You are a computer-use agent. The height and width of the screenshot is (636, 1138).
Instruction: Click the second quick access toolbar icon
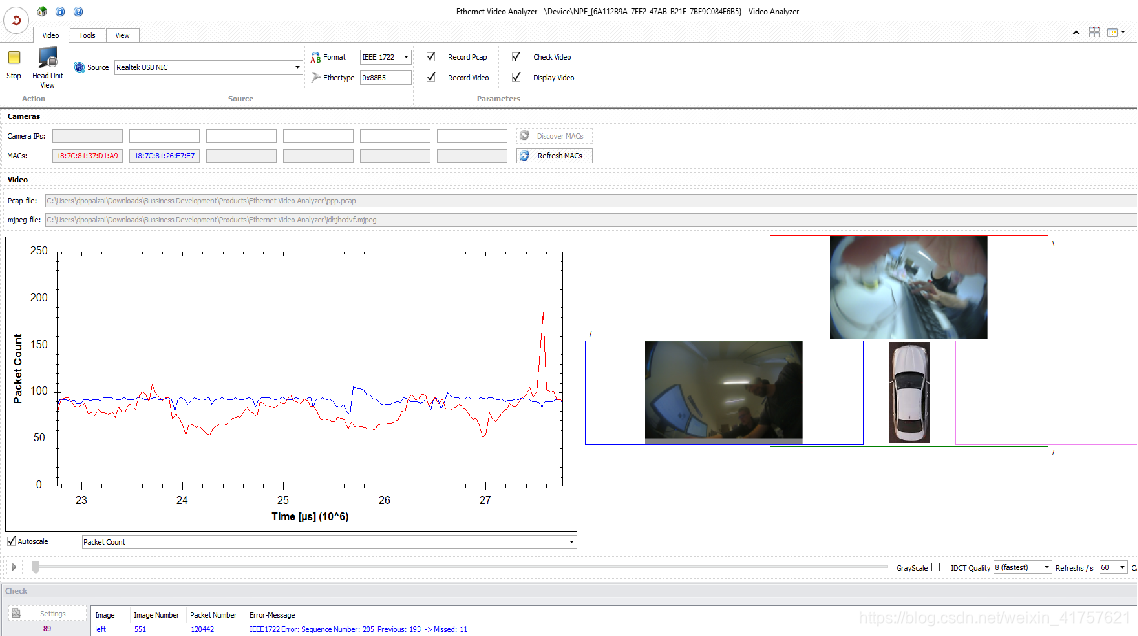point(60,12)
